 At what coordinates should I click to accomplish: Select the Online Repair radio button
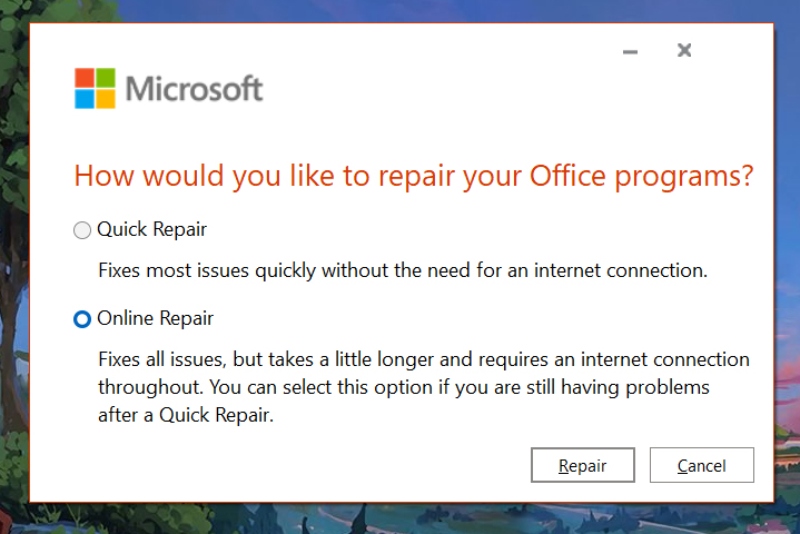pos(82,320)
